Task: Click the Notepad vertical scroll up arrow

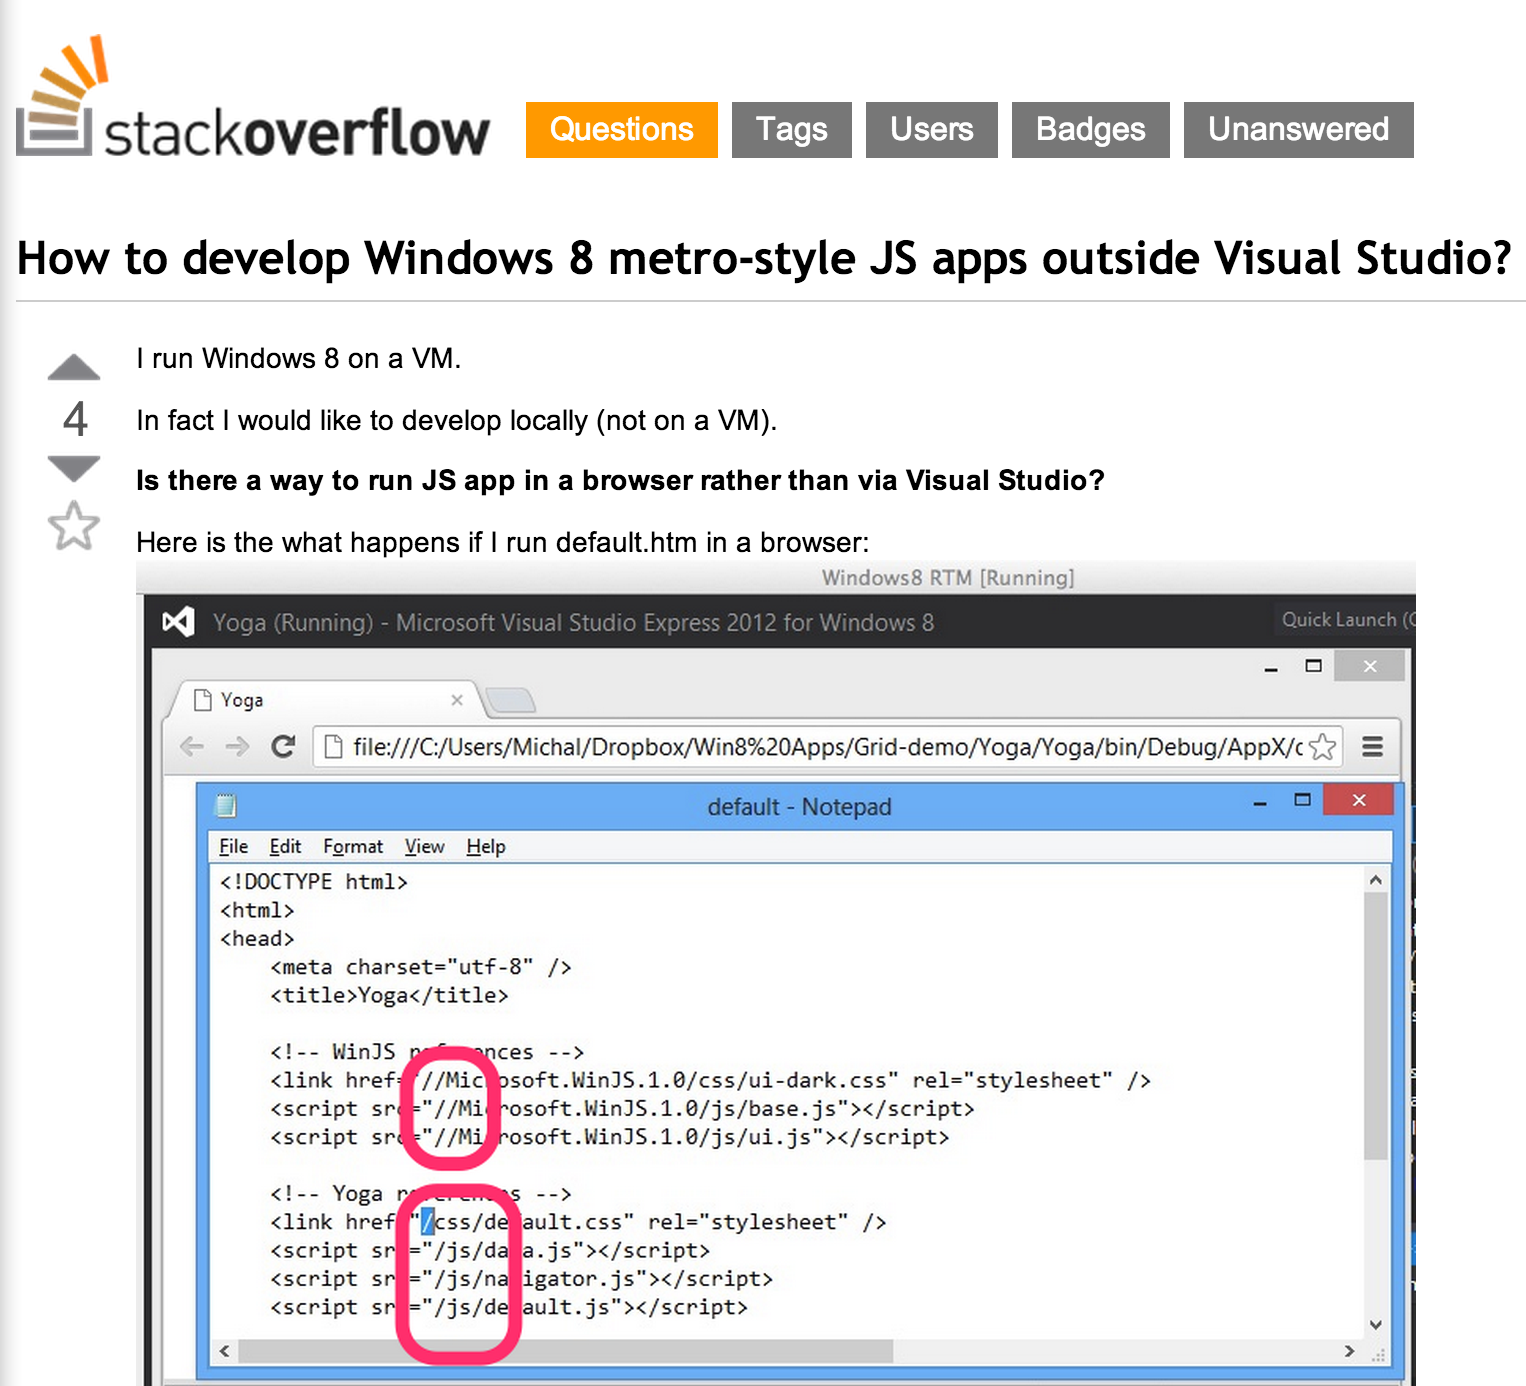Action: click(x=1376, y=880)
